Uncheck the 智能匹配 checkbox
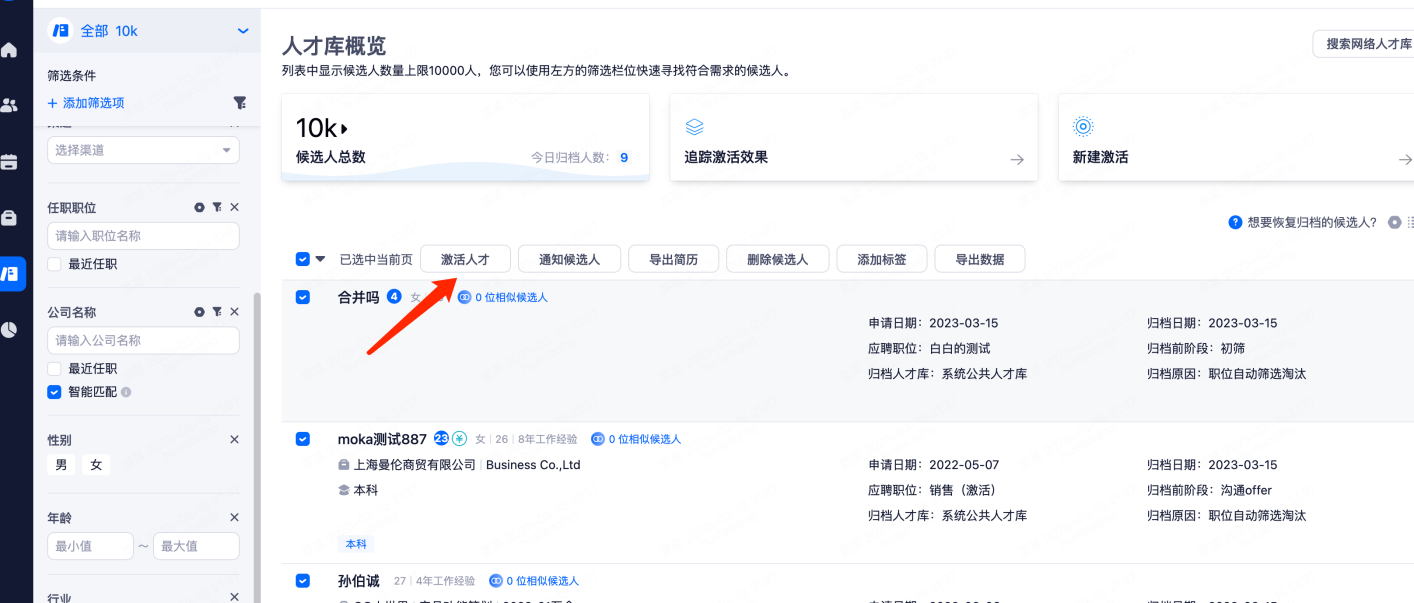 tap(55, 392)
